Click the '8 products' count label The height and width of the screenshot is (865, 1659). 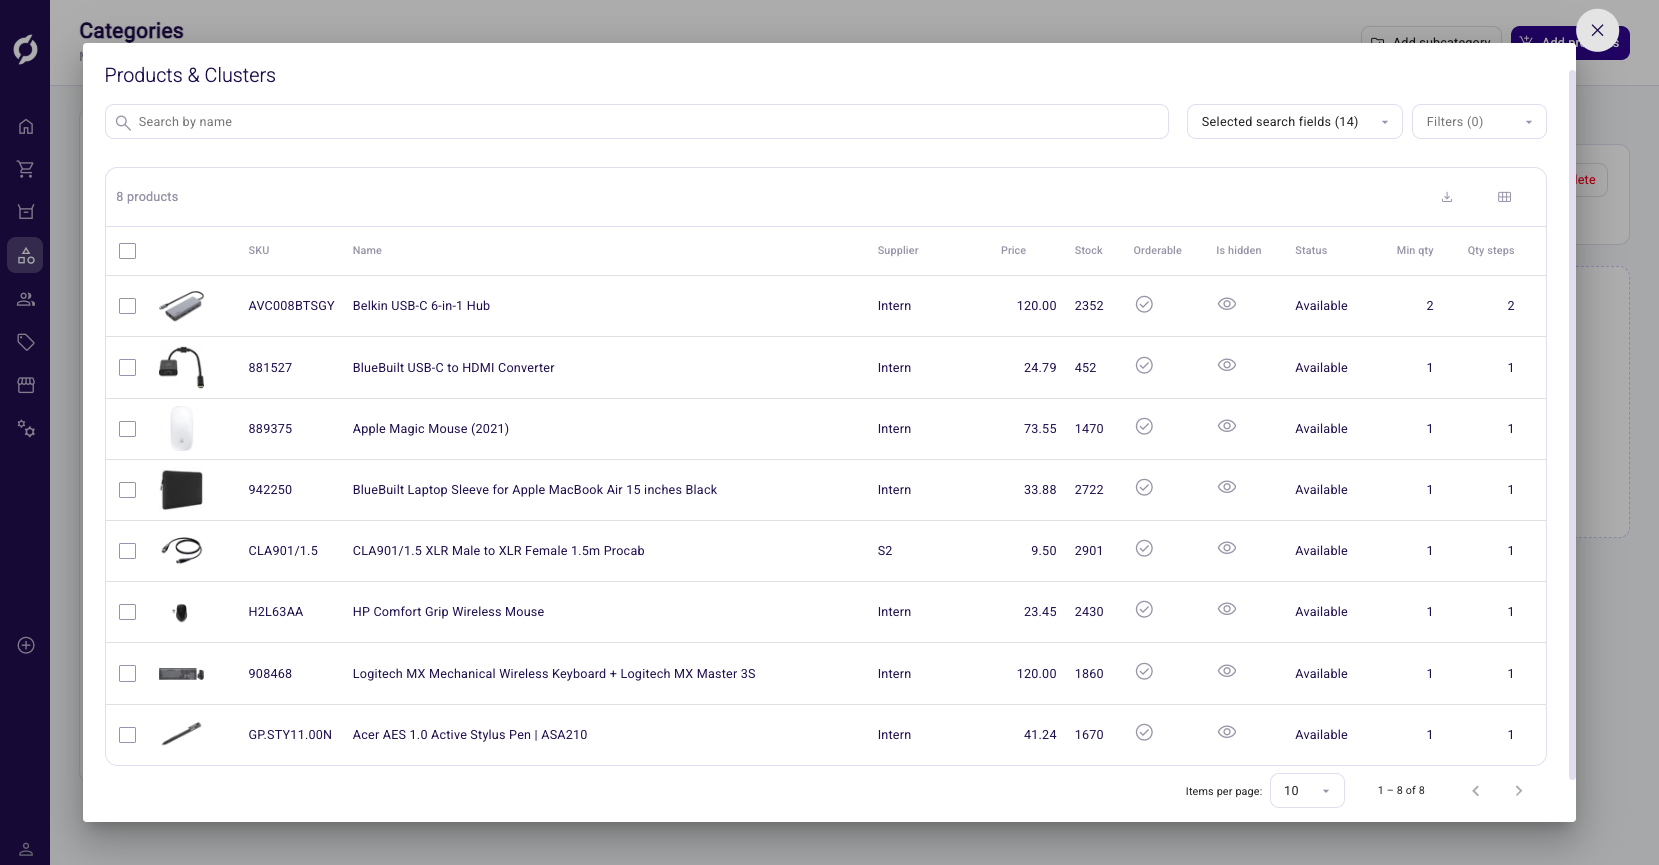point(147,197)
